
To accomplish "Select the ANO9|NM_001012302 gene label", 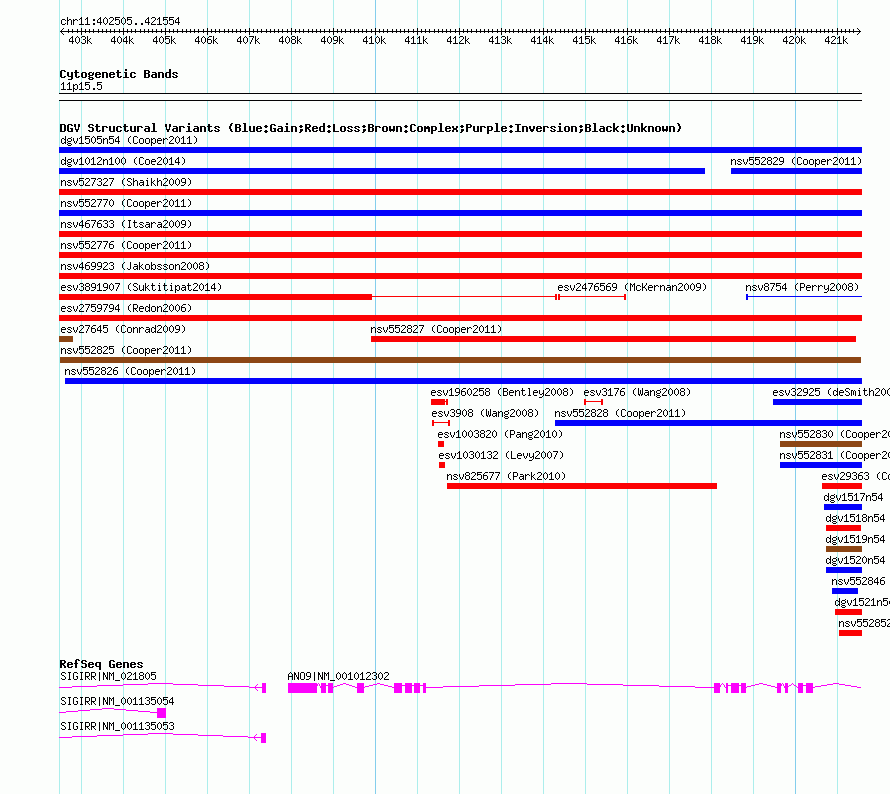I will click(x=338, y=677).
